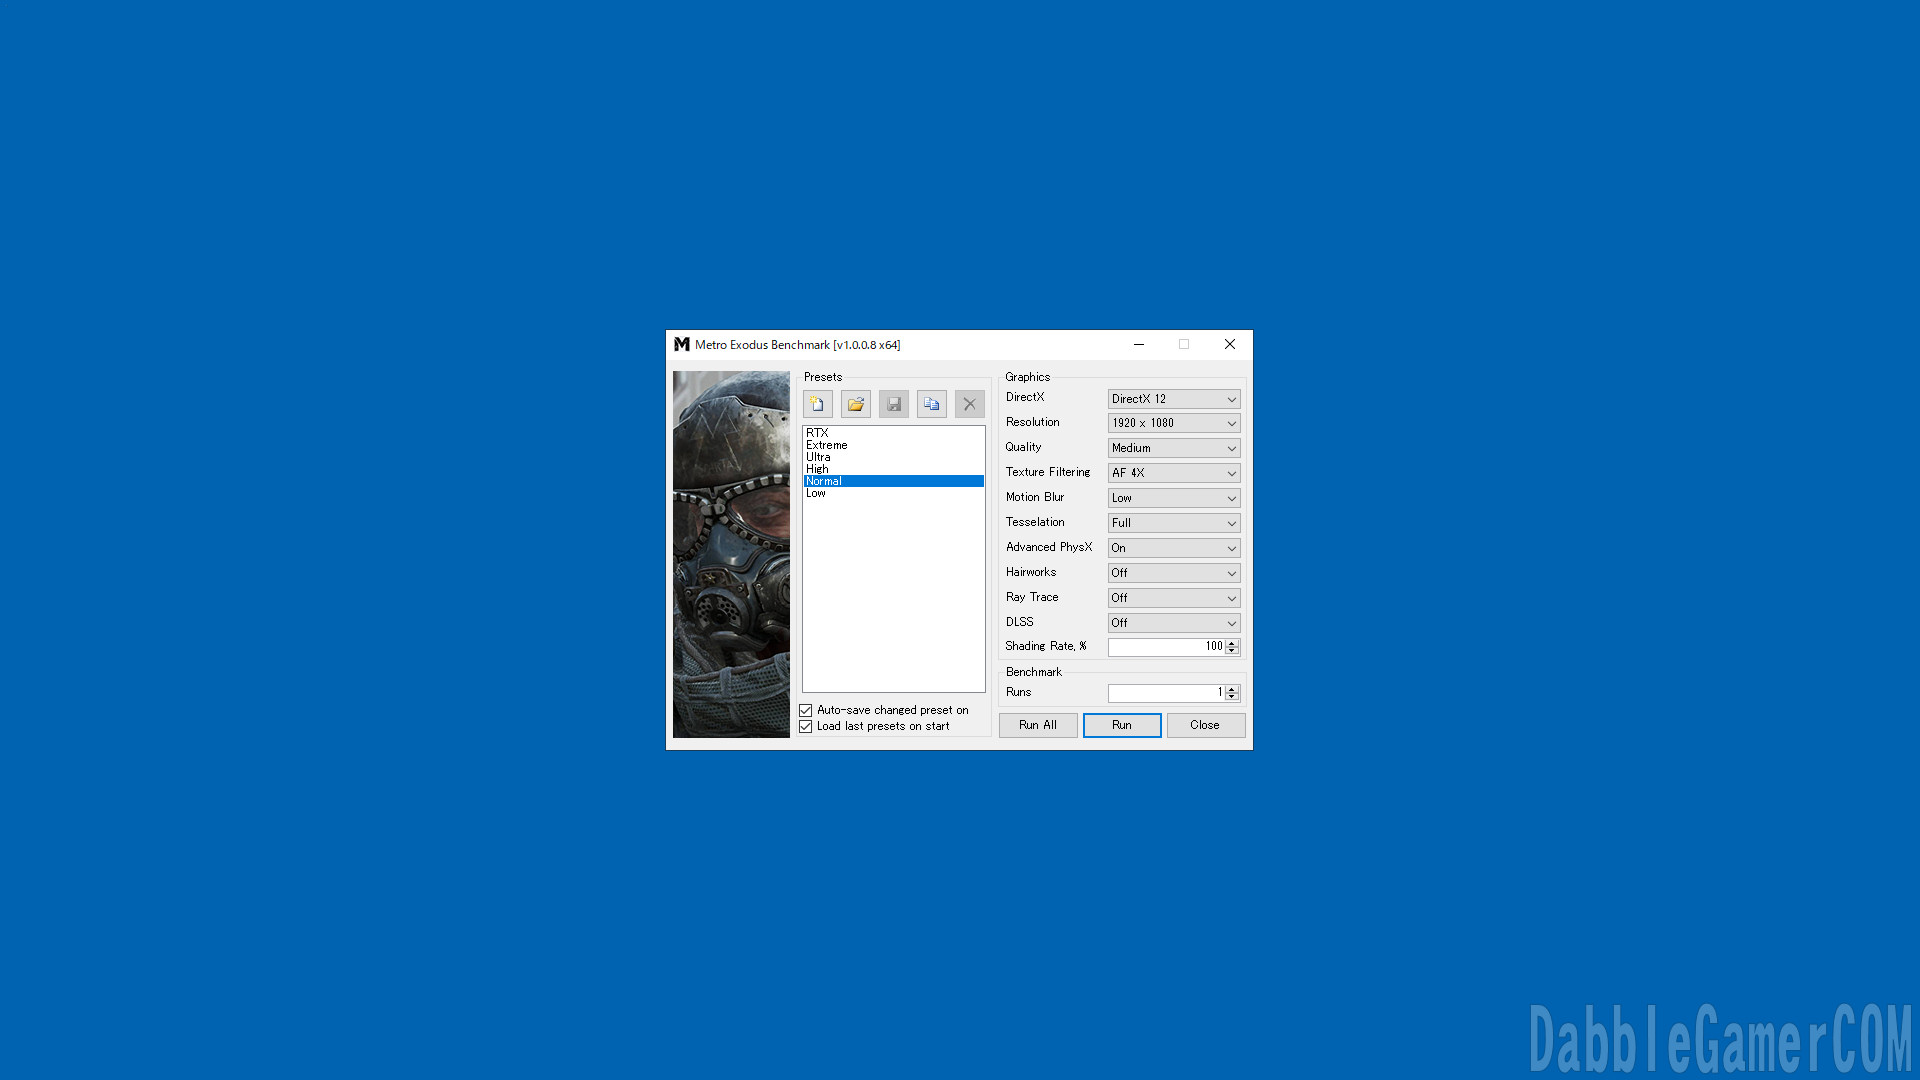
Task: Uncheck Load last presets on start
Action: point(806,726)
